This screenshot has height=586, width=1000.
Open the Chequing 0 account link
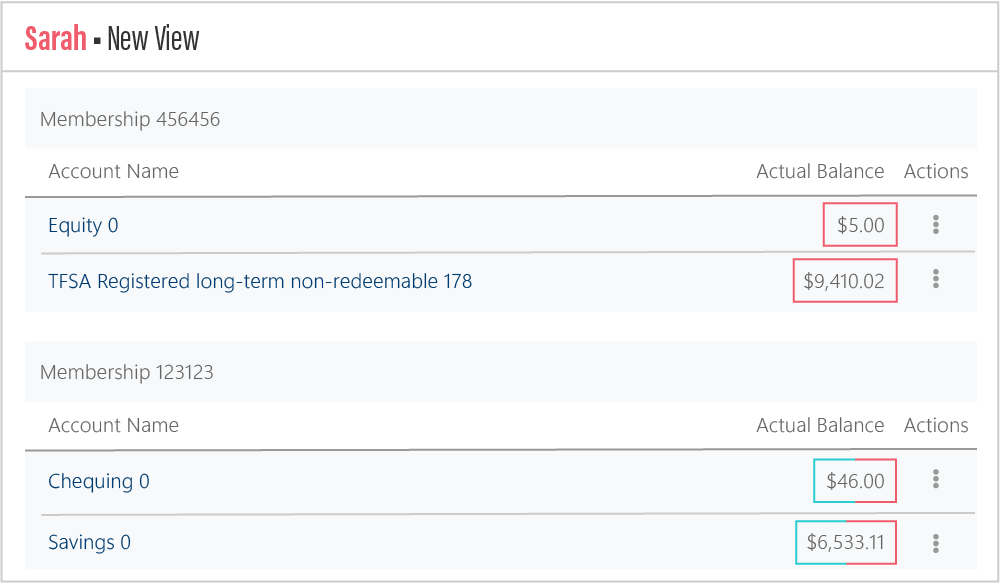[99, 481]
